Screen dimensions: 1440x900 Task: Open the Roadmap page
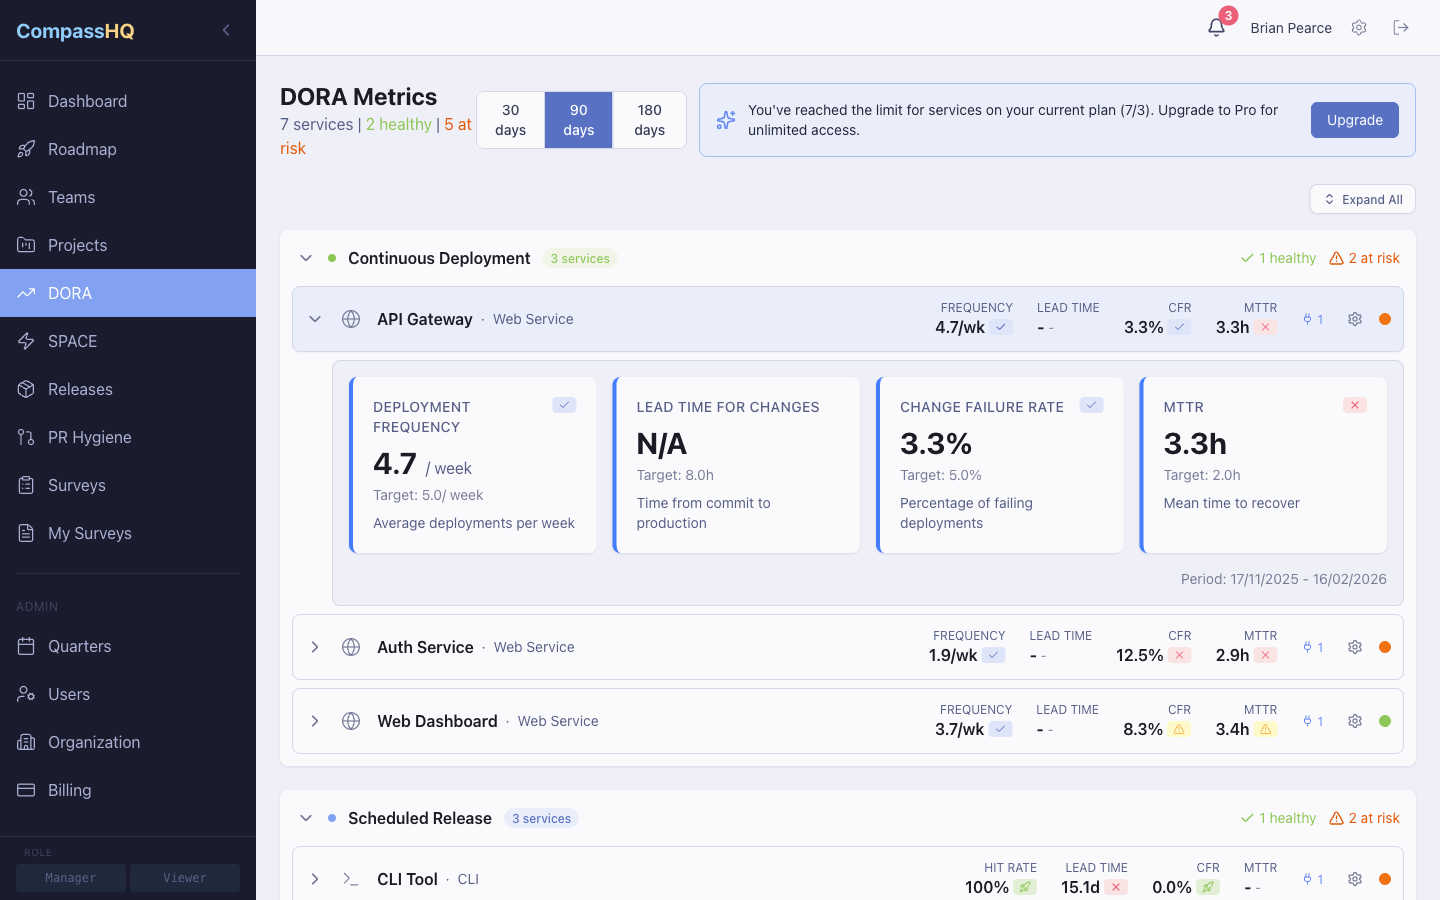84,149
